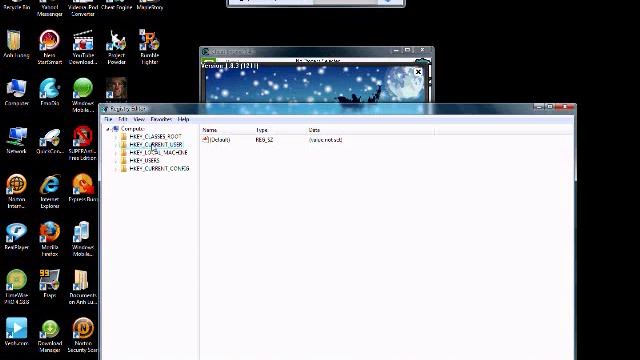Select the HKEY_LOCAL_MACHINE key

pos(158,153)
